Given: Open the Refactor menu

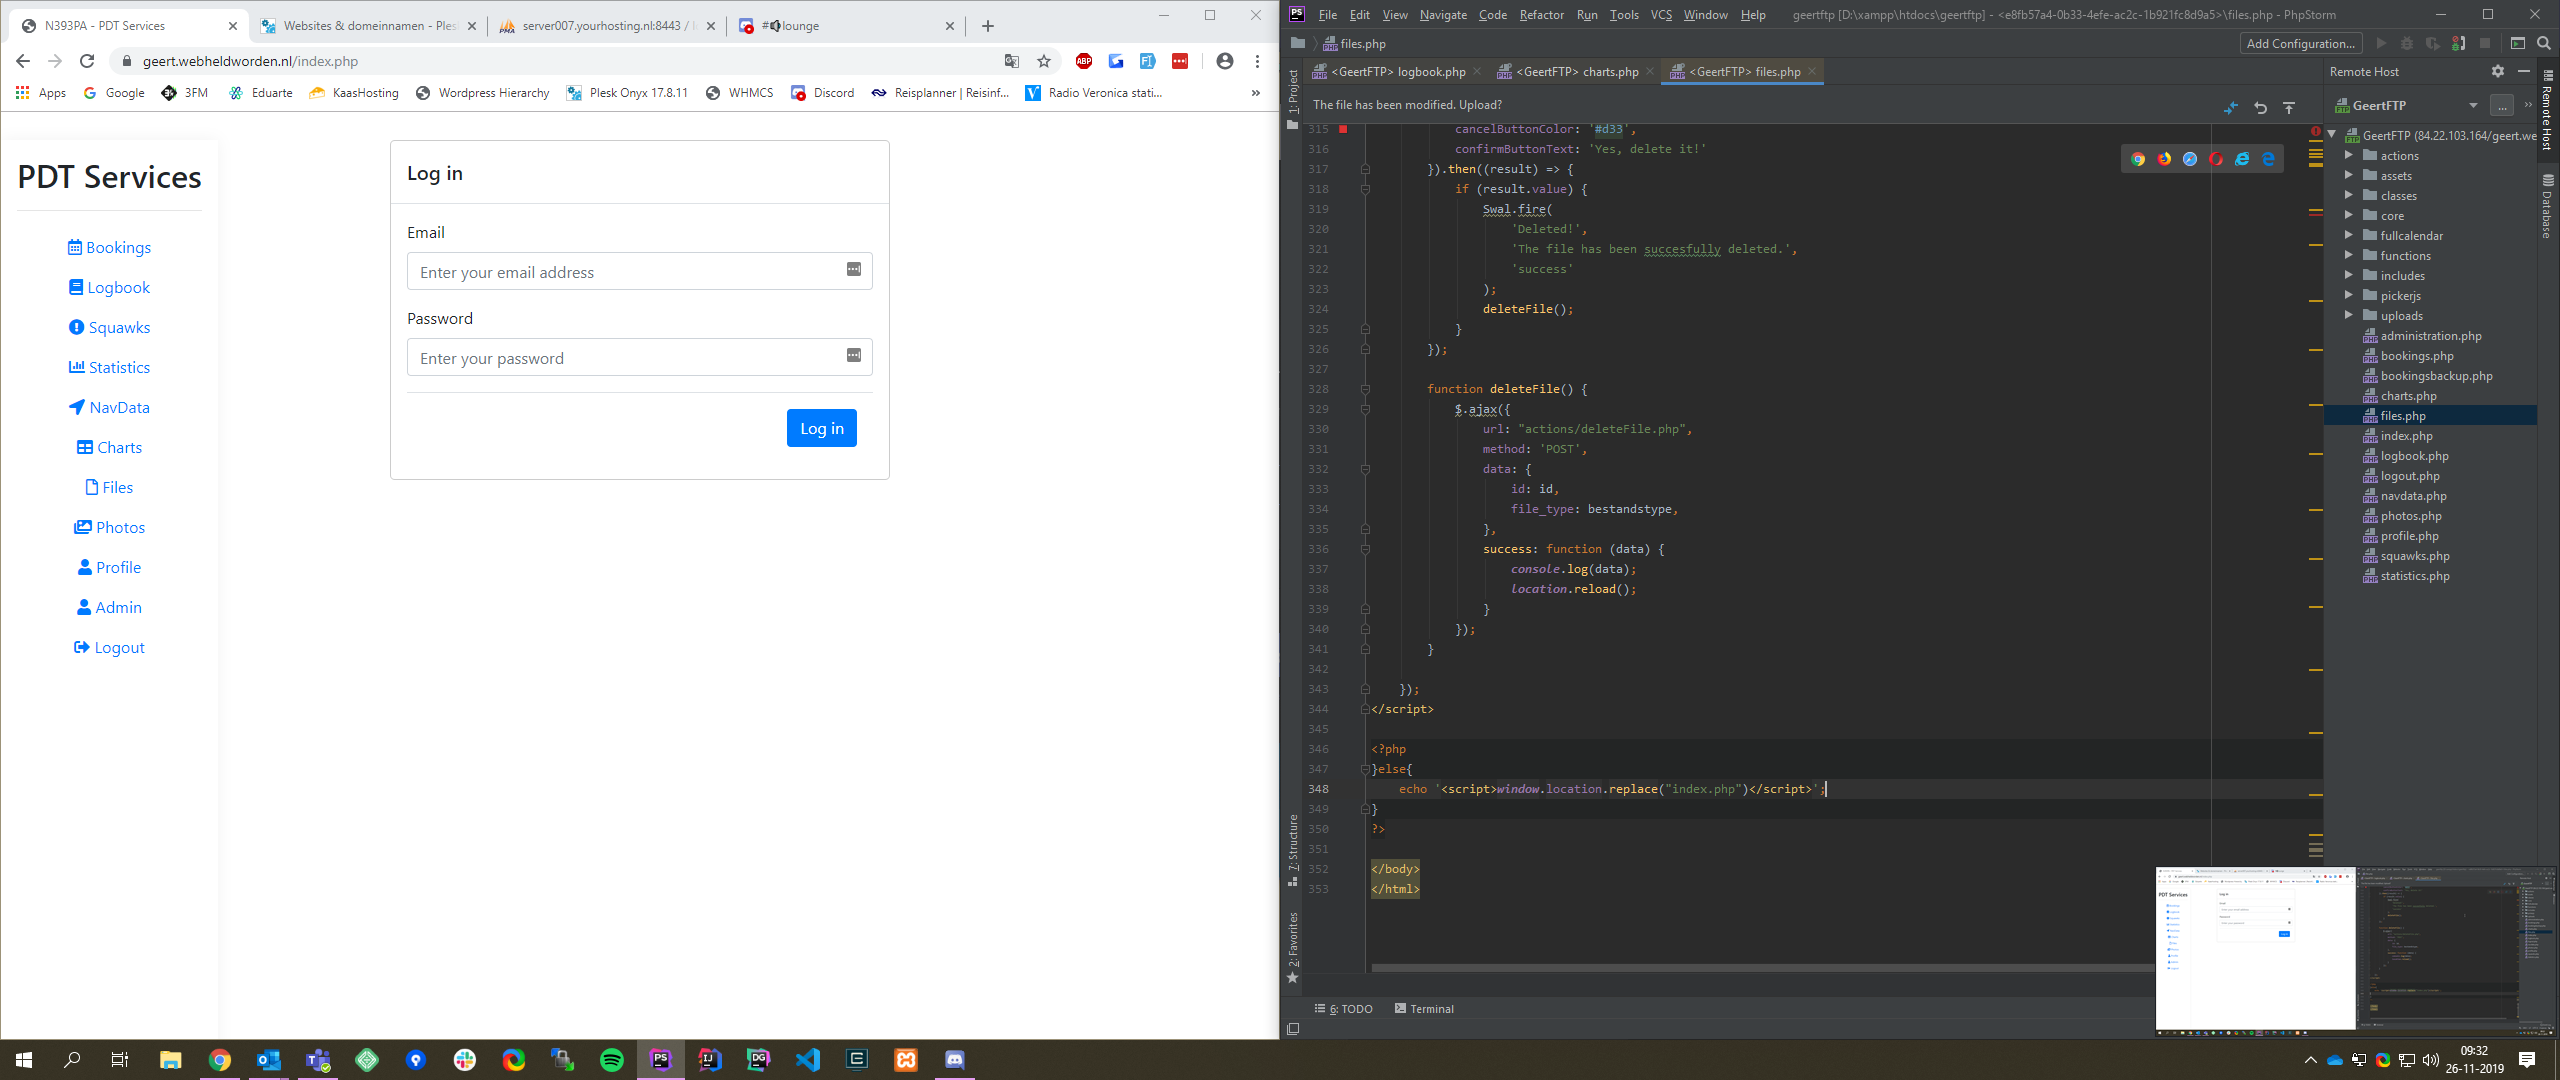Looking at the screenshot, I should (1541, 14).
